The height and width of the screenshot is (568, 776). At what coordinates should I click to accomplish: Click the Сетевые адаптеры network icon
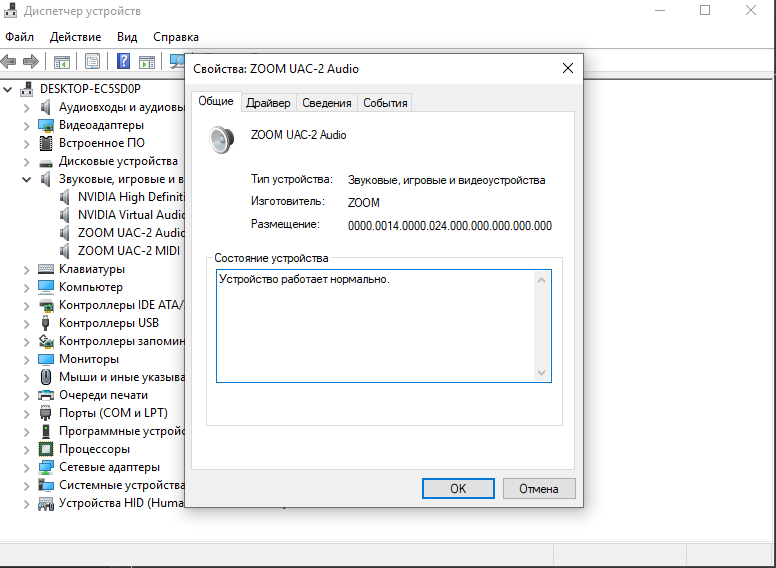coord(46,467)
